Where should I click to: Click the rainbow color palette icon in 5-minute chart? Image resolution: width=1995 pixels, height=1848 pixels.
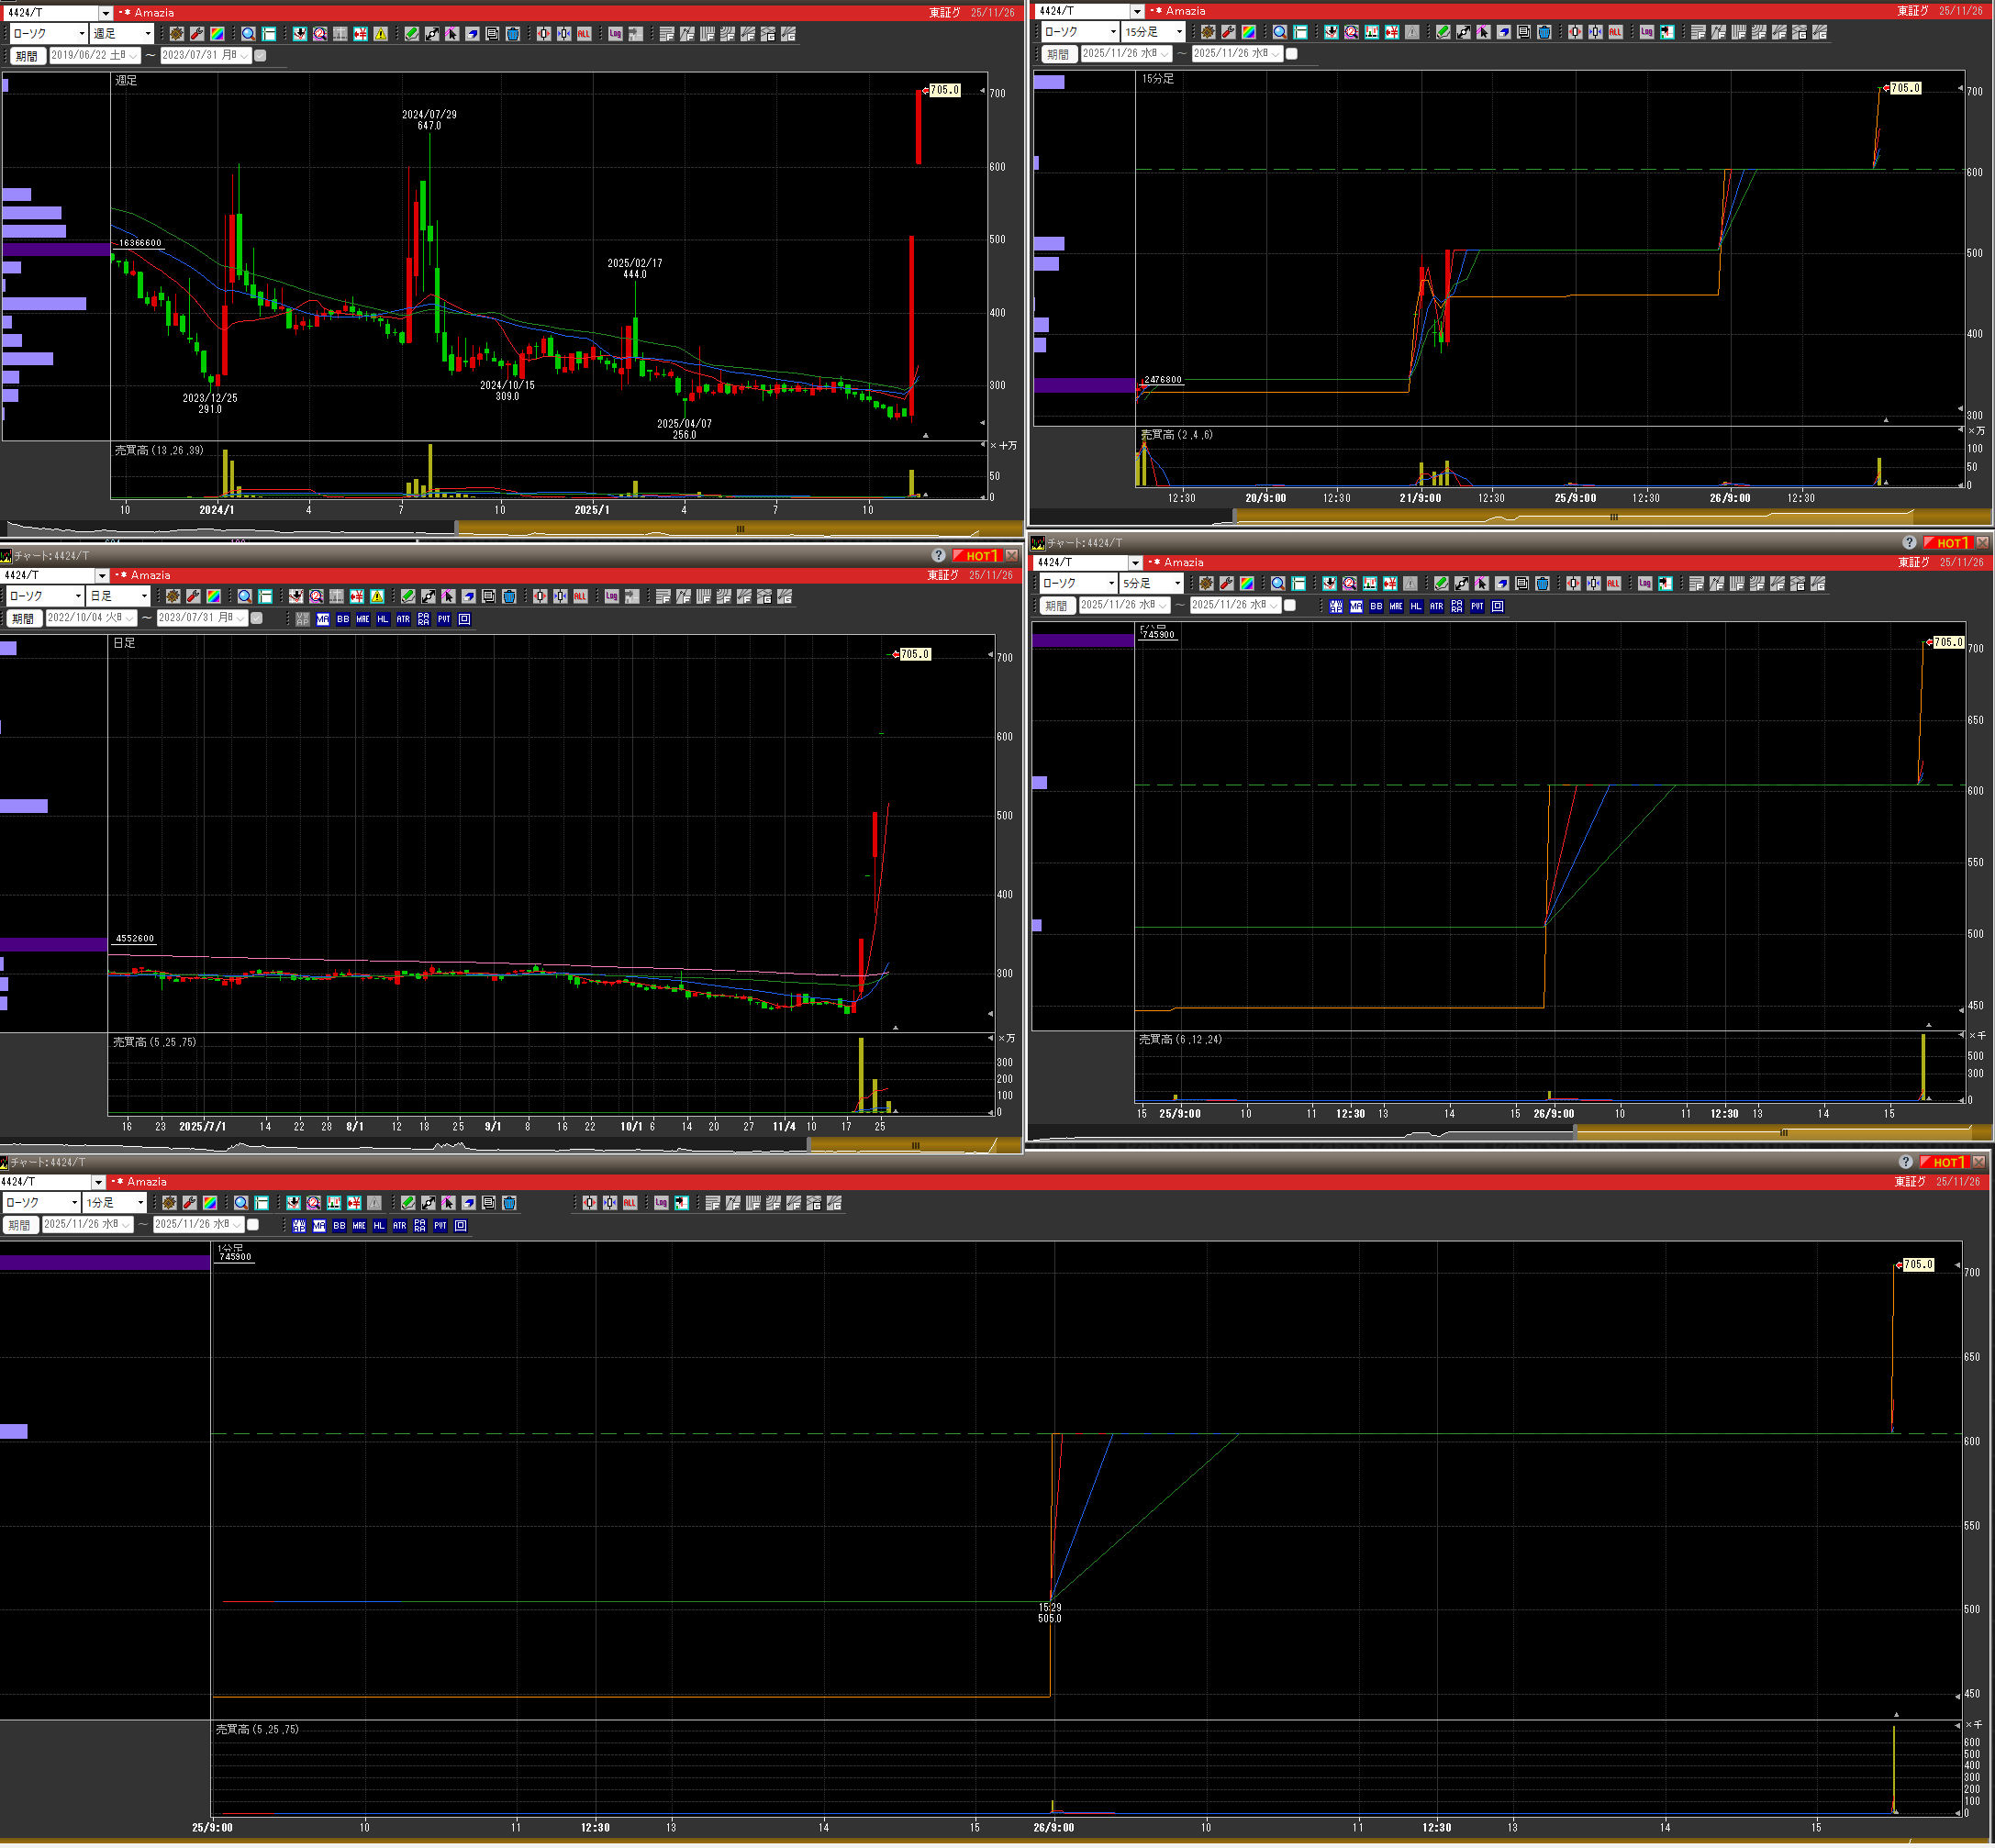(x=1247, y=584)
